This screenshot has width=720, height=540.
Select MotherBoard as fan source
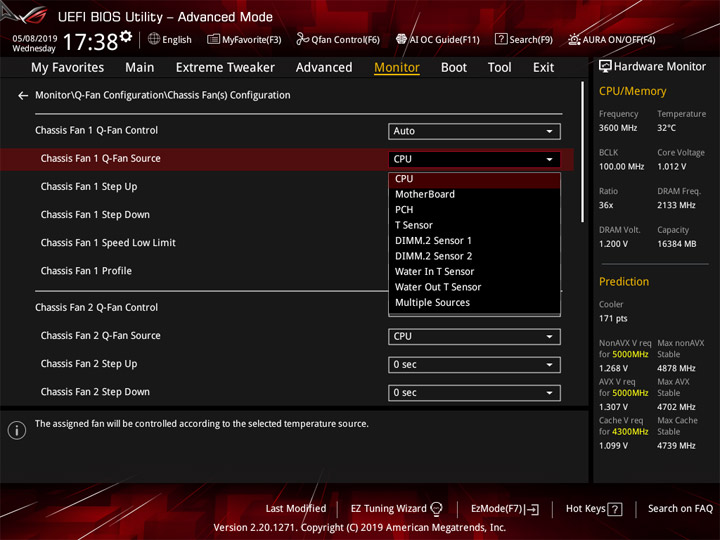coord(474,194)
